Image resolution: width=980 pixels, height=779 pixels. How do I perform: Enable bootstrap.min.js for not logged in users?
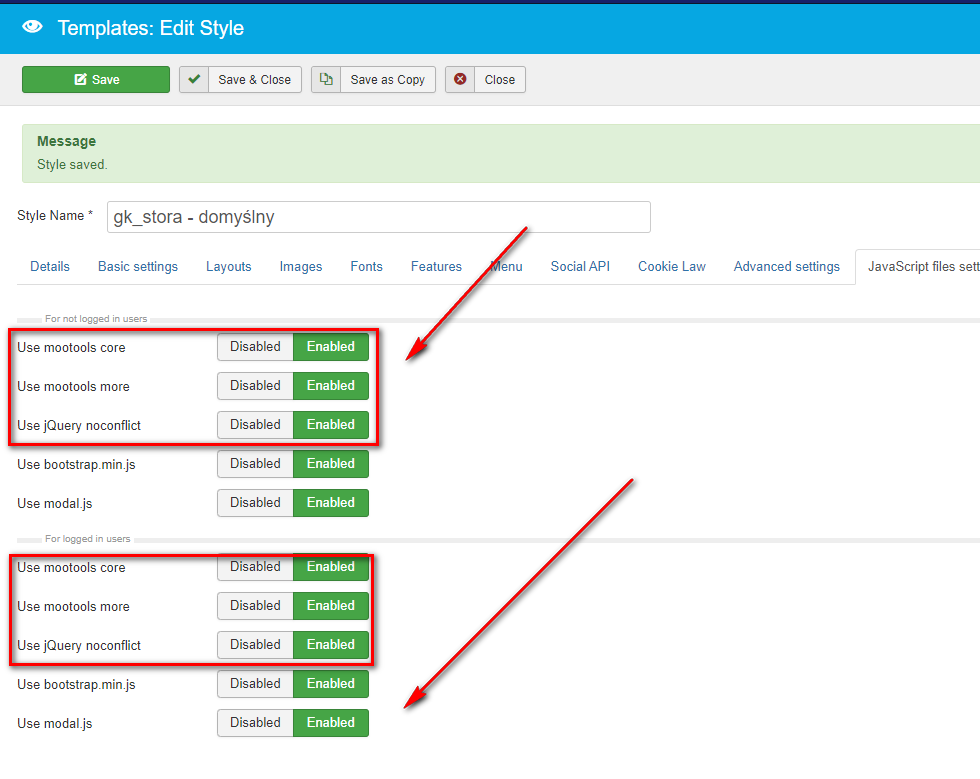coord(331,464)
